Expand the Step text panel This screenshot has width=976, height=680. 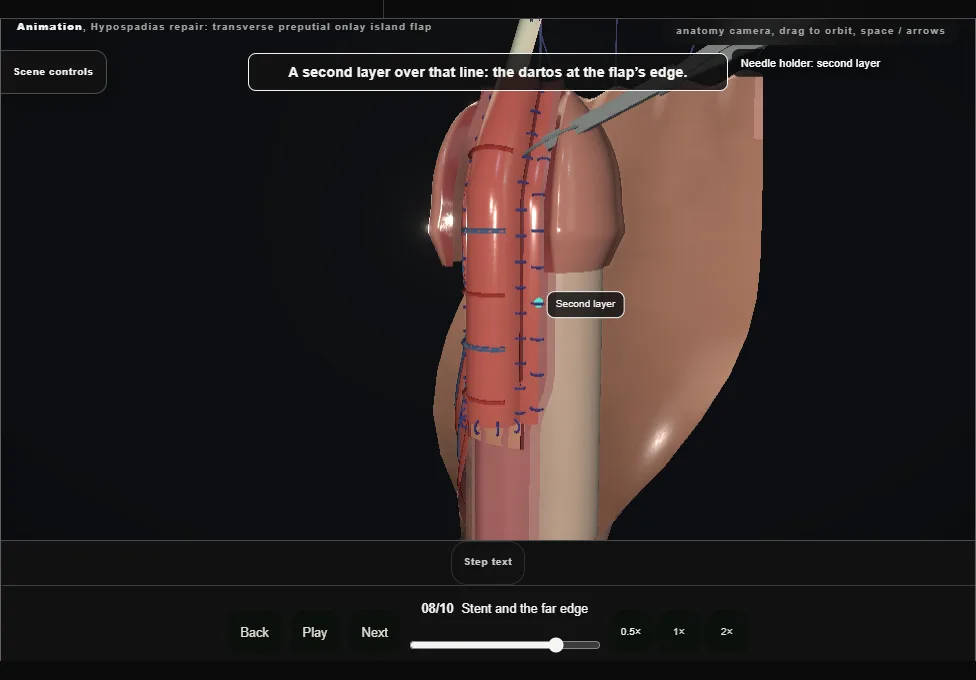(487, 562)
